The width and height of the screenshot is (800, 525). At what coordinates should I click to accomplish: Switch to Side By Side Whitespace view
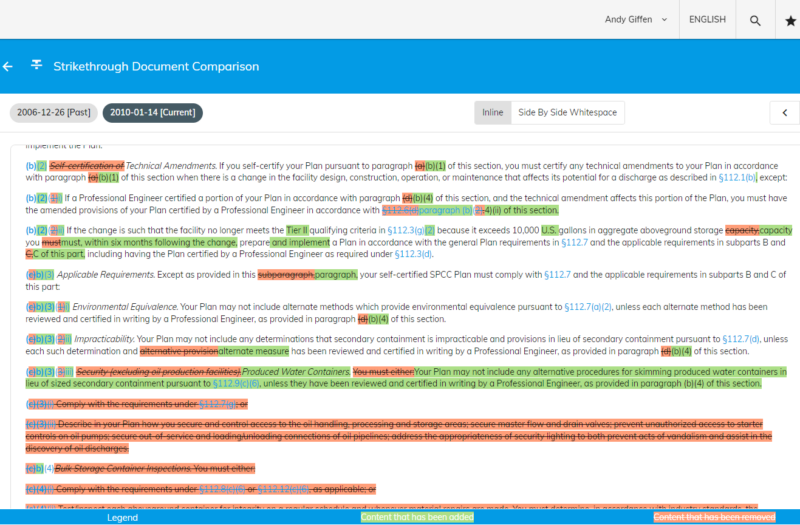tap(567, 113)
